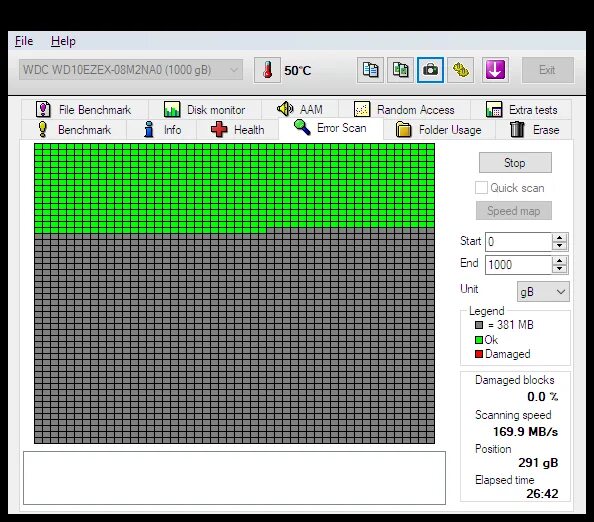Switch to the AAM tab

click(300, 110)
